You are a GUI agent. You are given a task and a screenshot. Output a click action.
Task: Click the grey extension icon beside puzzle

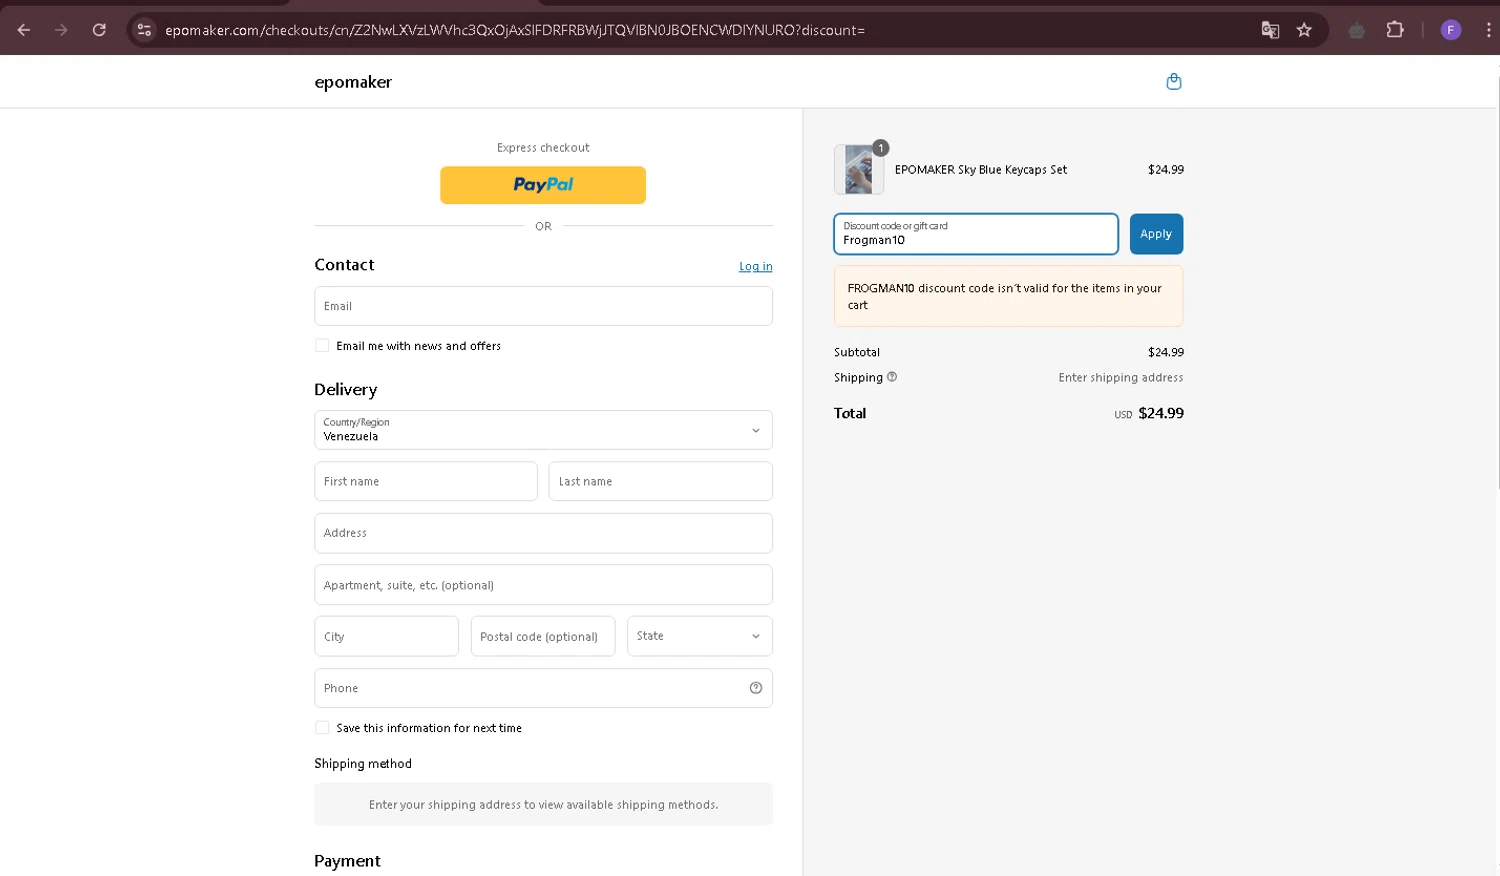1356,30
